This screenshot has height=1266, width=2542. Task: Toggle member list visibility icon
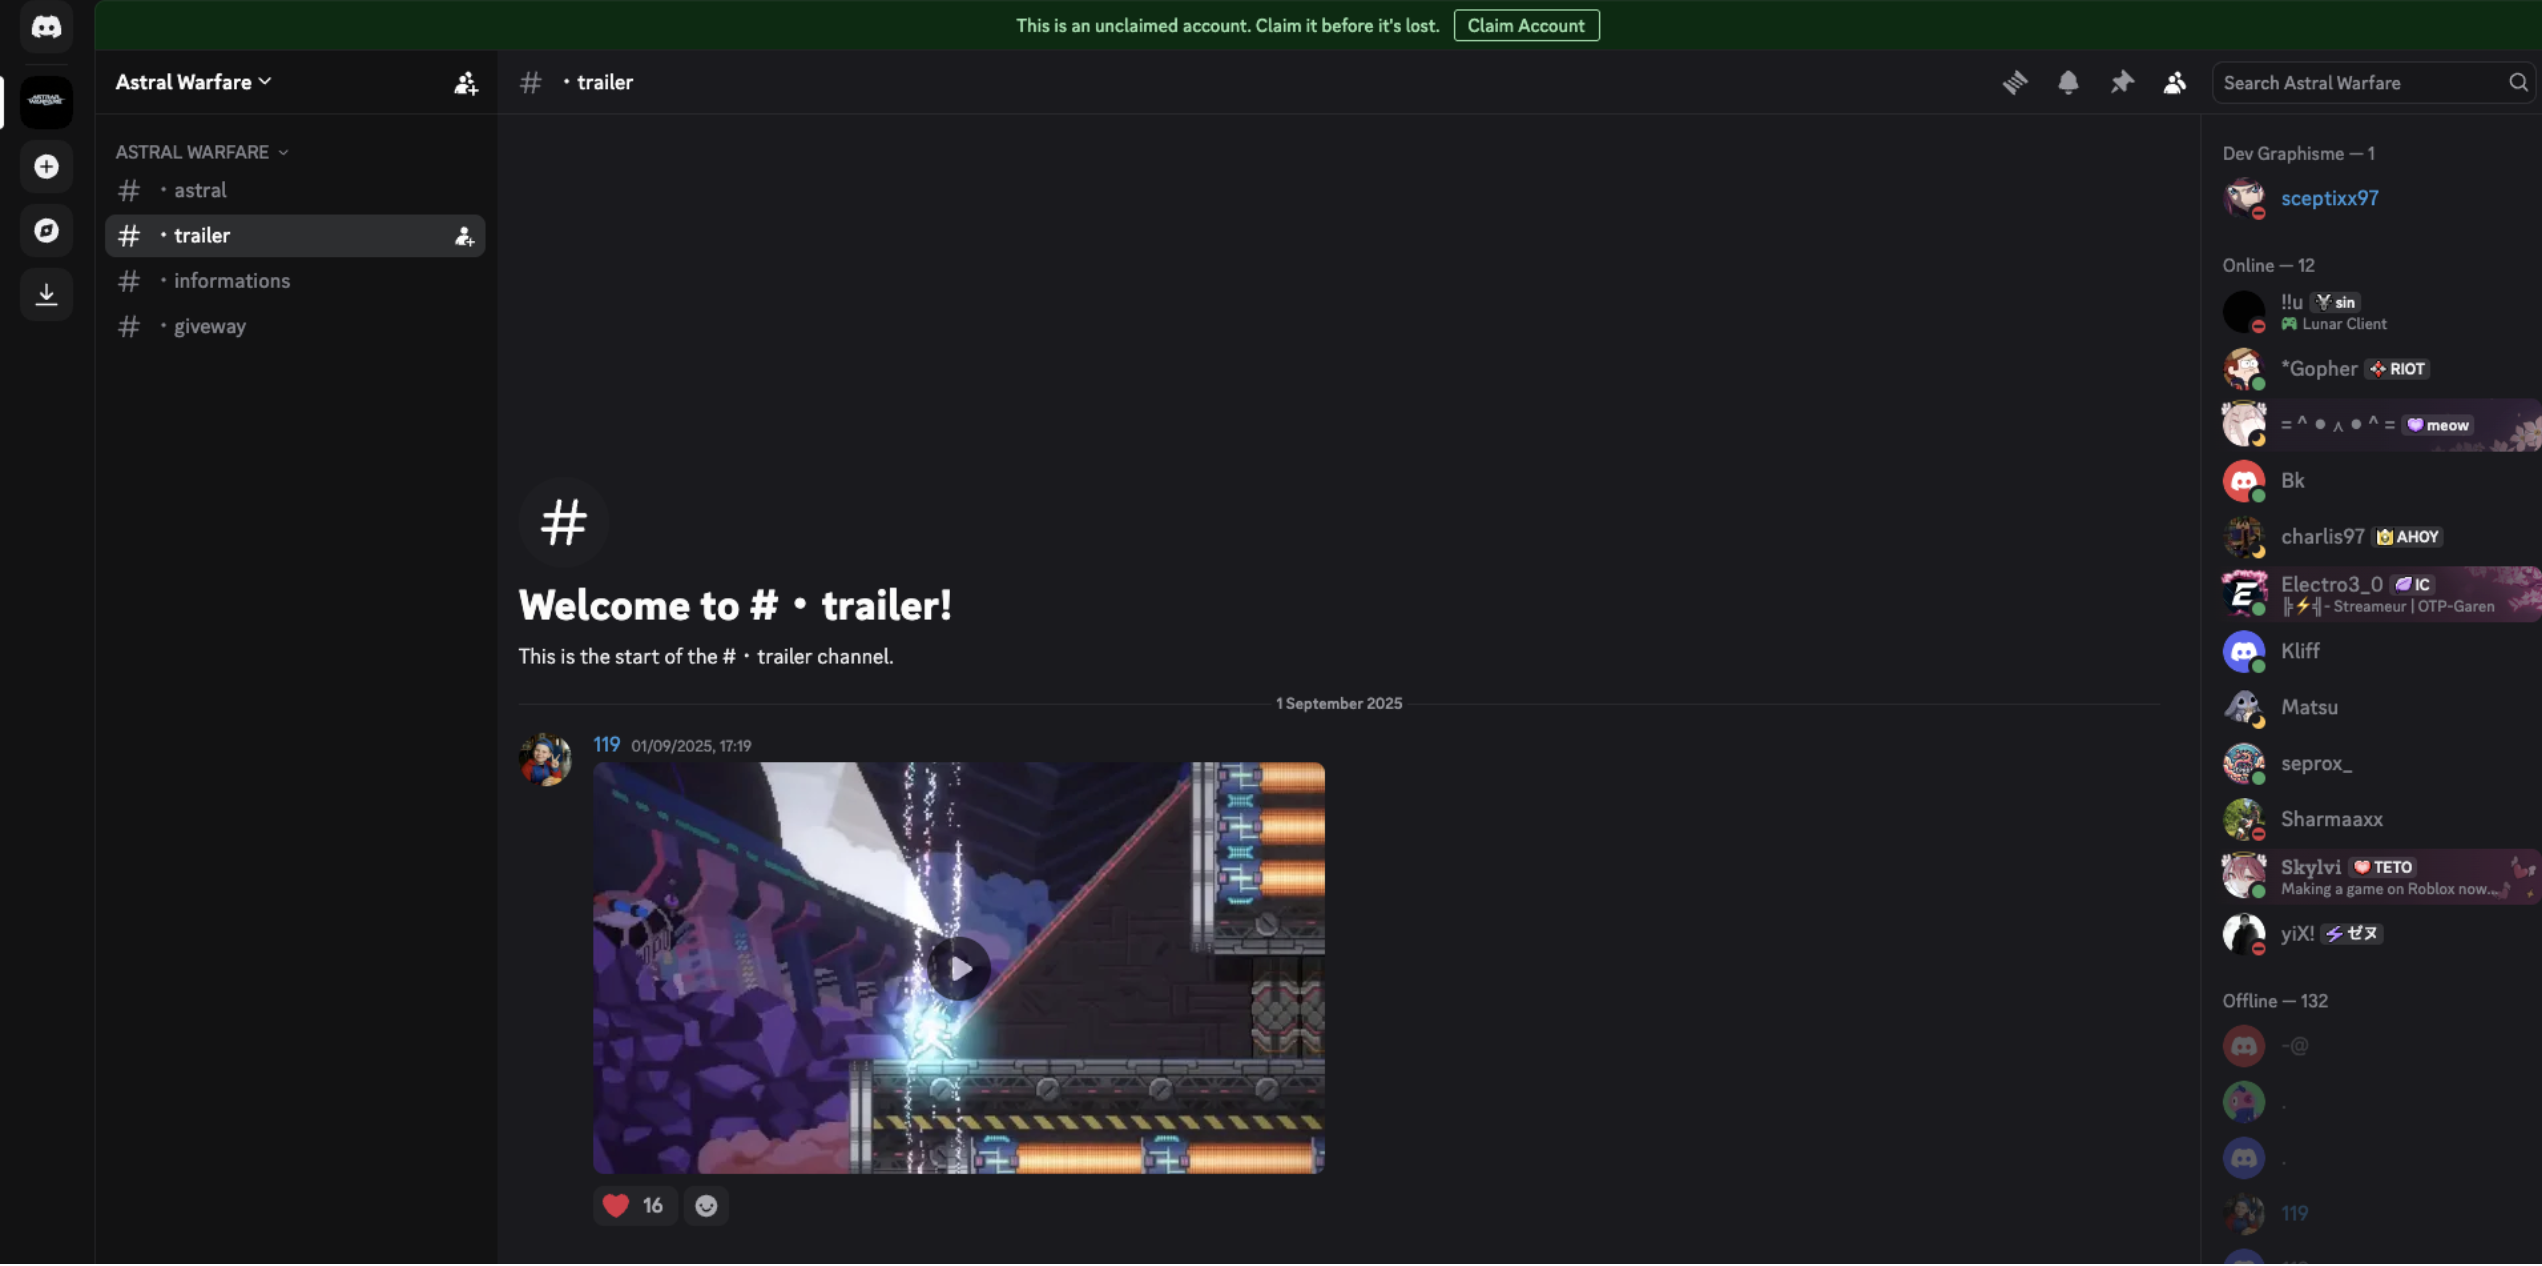click(2174, 83)
